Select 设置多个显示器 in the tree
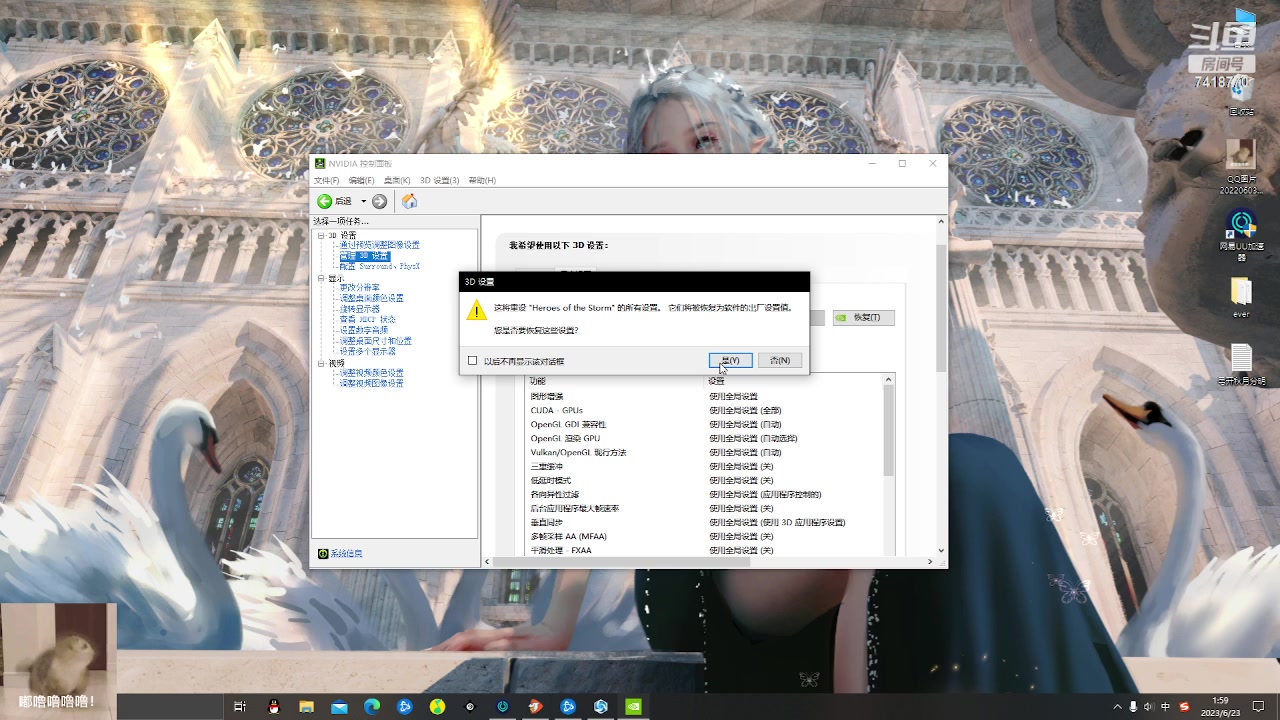The height and width of the screenshot is (720, 1280). click(x=367, y=351)
